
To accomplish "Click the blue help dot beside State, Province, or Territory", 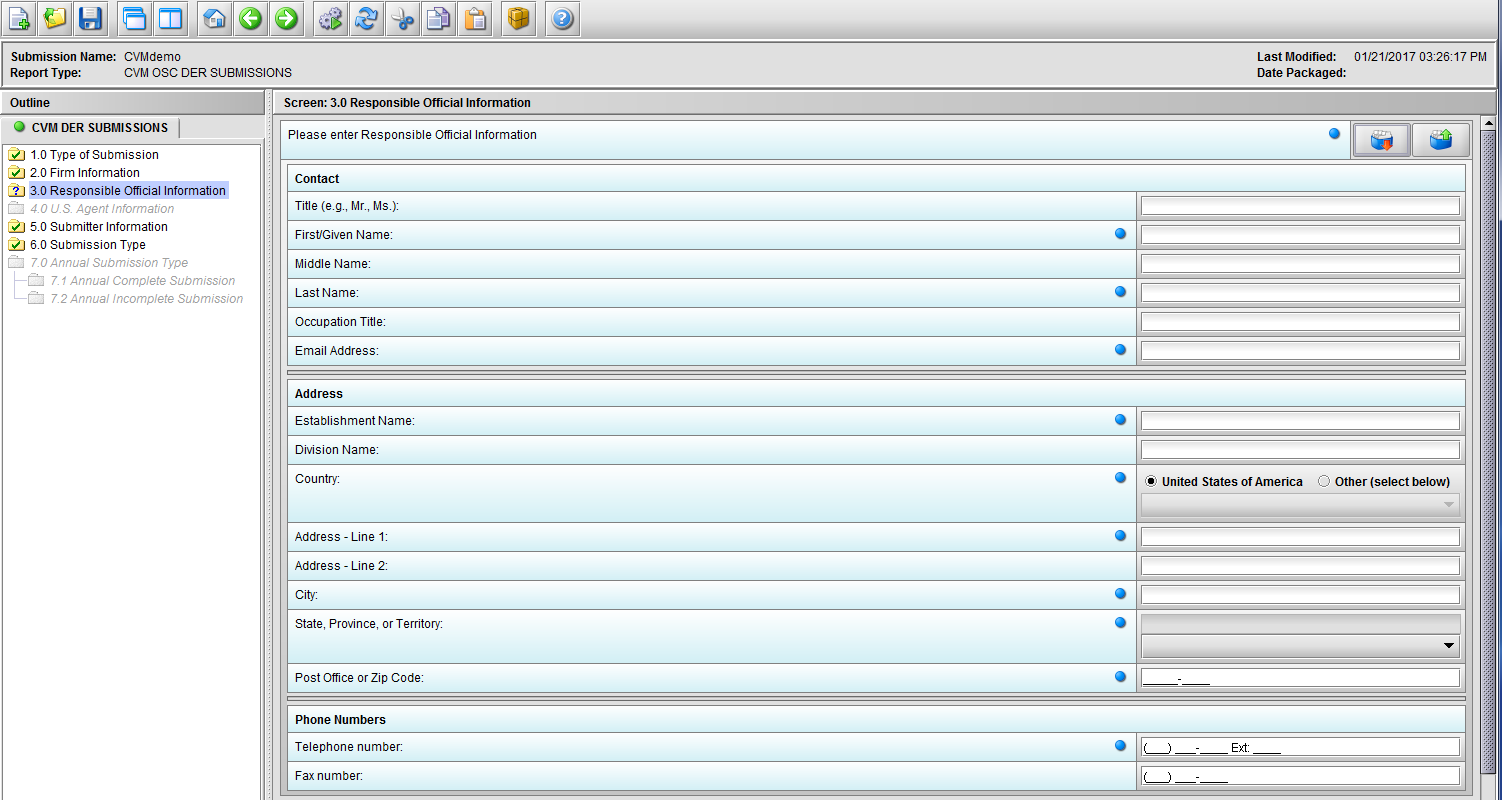I will coord(1120,622).
